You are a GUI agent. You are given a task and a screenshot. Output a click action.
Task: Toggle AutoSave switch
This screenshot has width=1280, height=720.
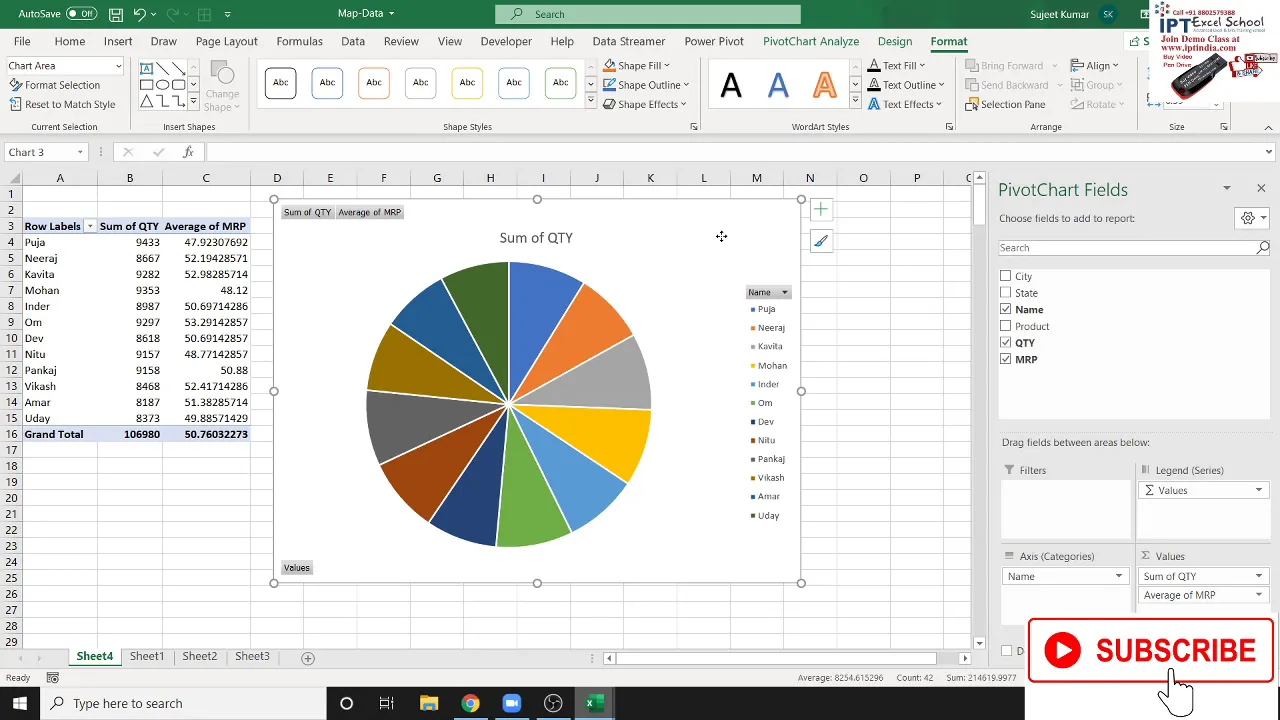[x=81, y=14]
